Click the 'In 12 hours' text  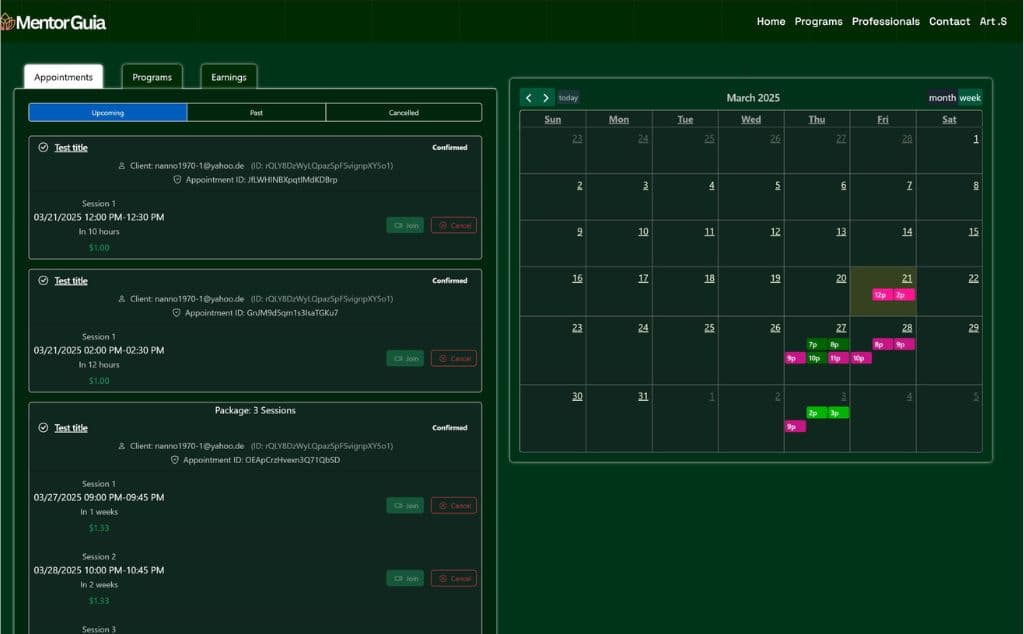[x=99, y=365]
